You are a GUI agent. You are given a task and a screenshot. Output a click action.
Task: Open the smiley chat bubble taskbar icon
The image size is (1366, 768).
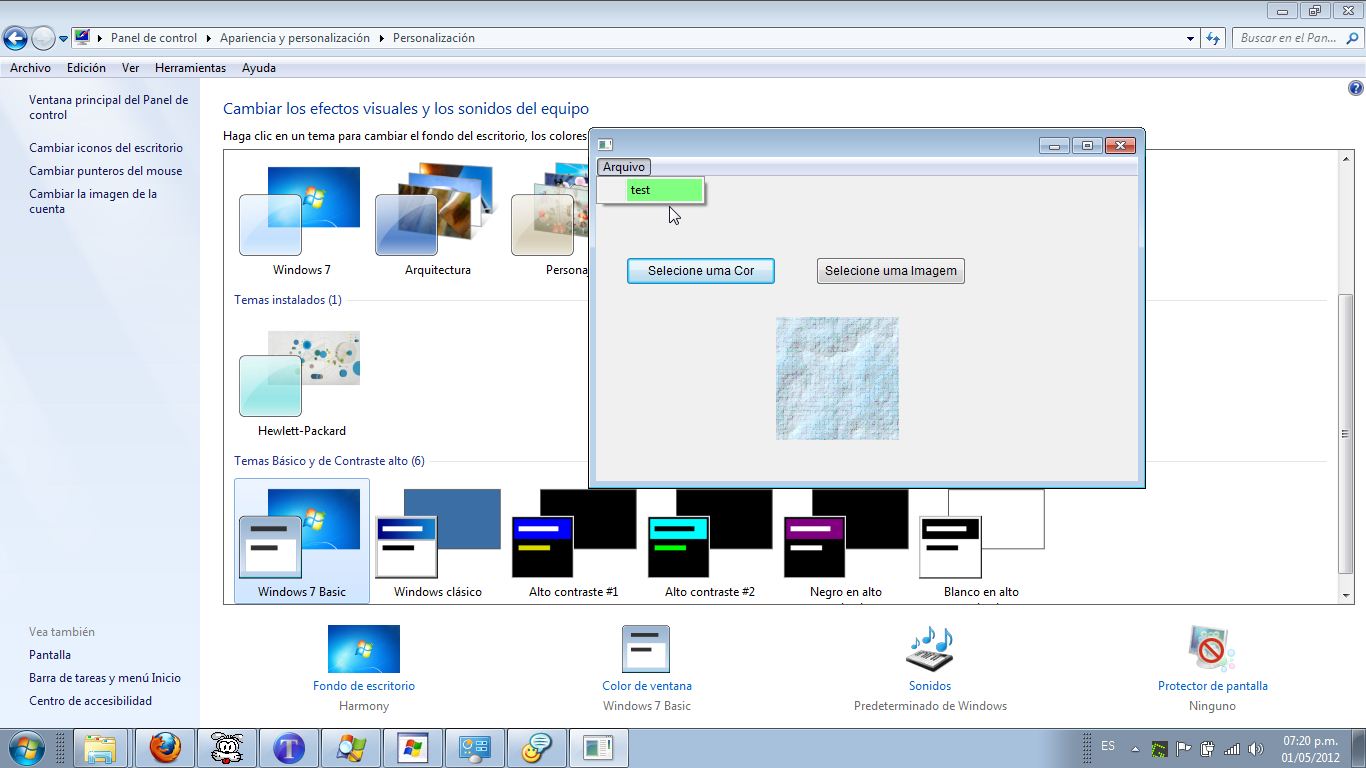click(537, 748)
